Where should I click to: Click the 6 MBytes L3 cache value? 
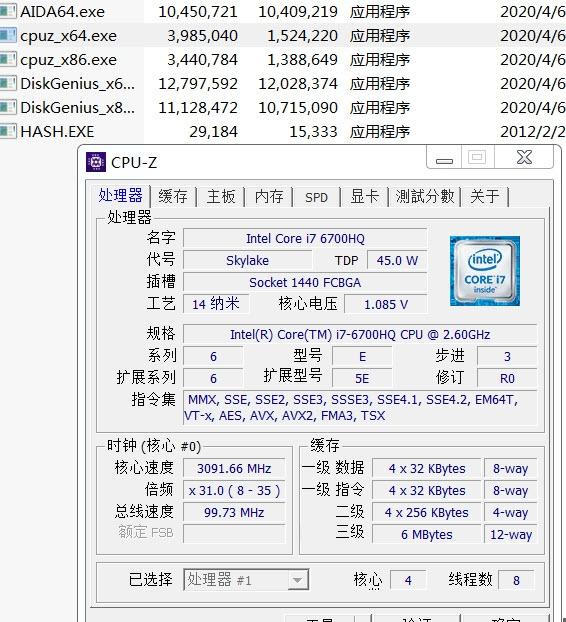pos(426,534)
